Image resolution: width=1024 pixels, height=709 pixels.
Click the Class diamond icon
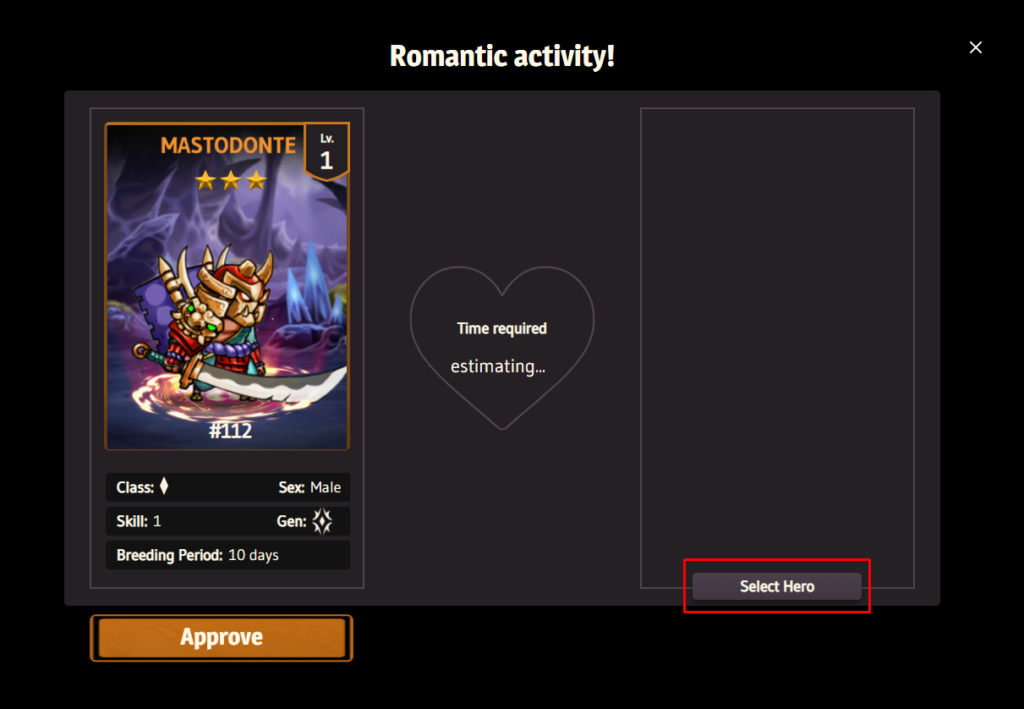(164, 486)
